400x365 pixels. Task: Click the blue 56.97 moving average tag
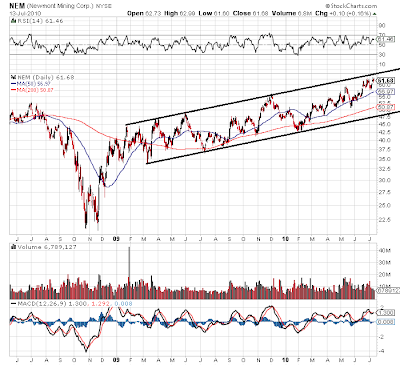click(386, 91)
